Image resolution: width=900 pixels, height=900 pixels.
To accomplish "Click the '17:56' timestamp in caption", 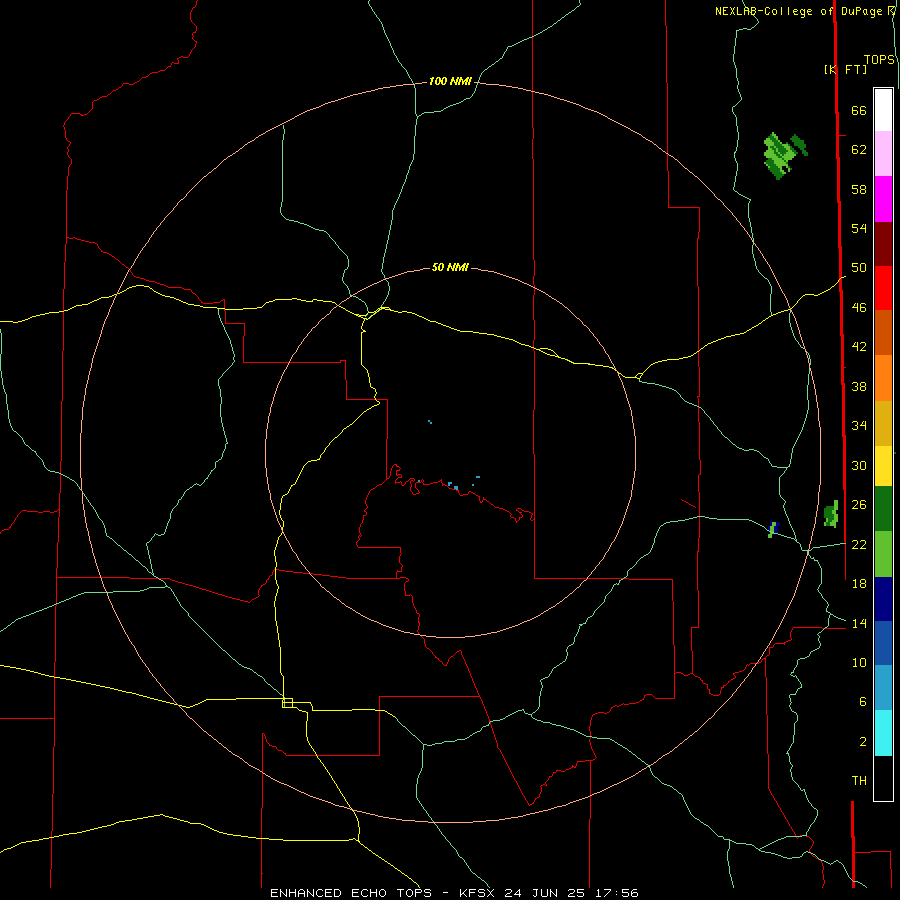I will coord(616,893).
